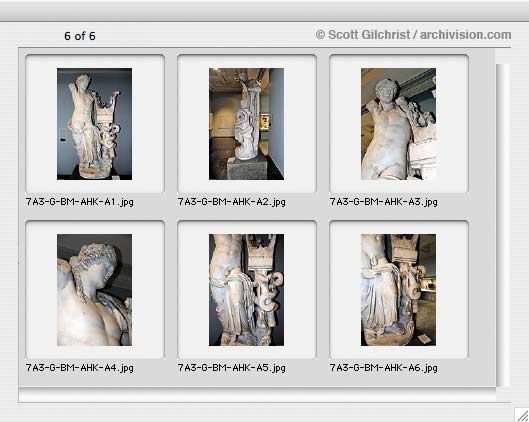Open thumbnail 7A3-G-BM-AHK-A1.jpg full statue view
The image size is (529, 422).
94,124
